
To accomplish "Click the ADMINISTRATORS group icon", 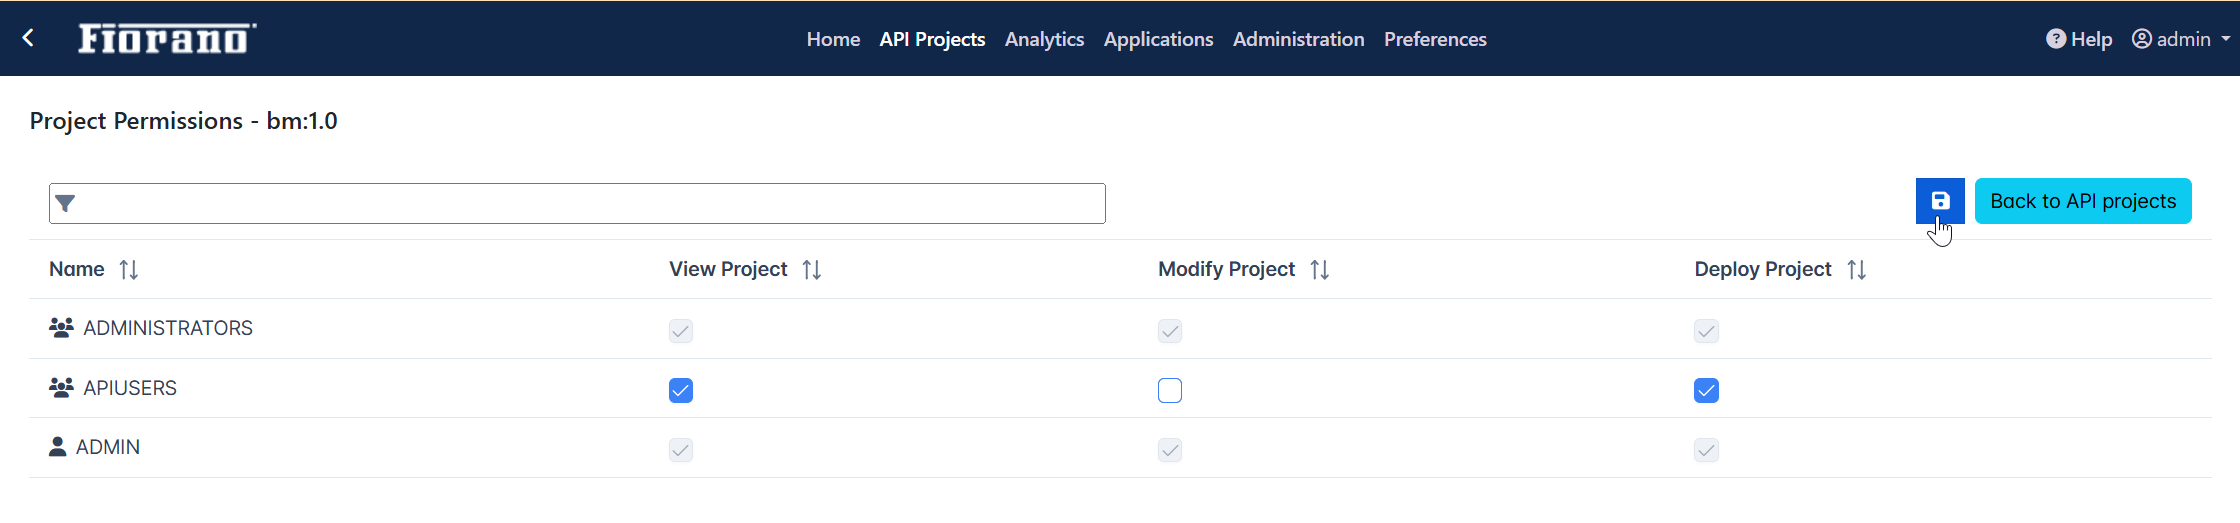I will 61,328.
